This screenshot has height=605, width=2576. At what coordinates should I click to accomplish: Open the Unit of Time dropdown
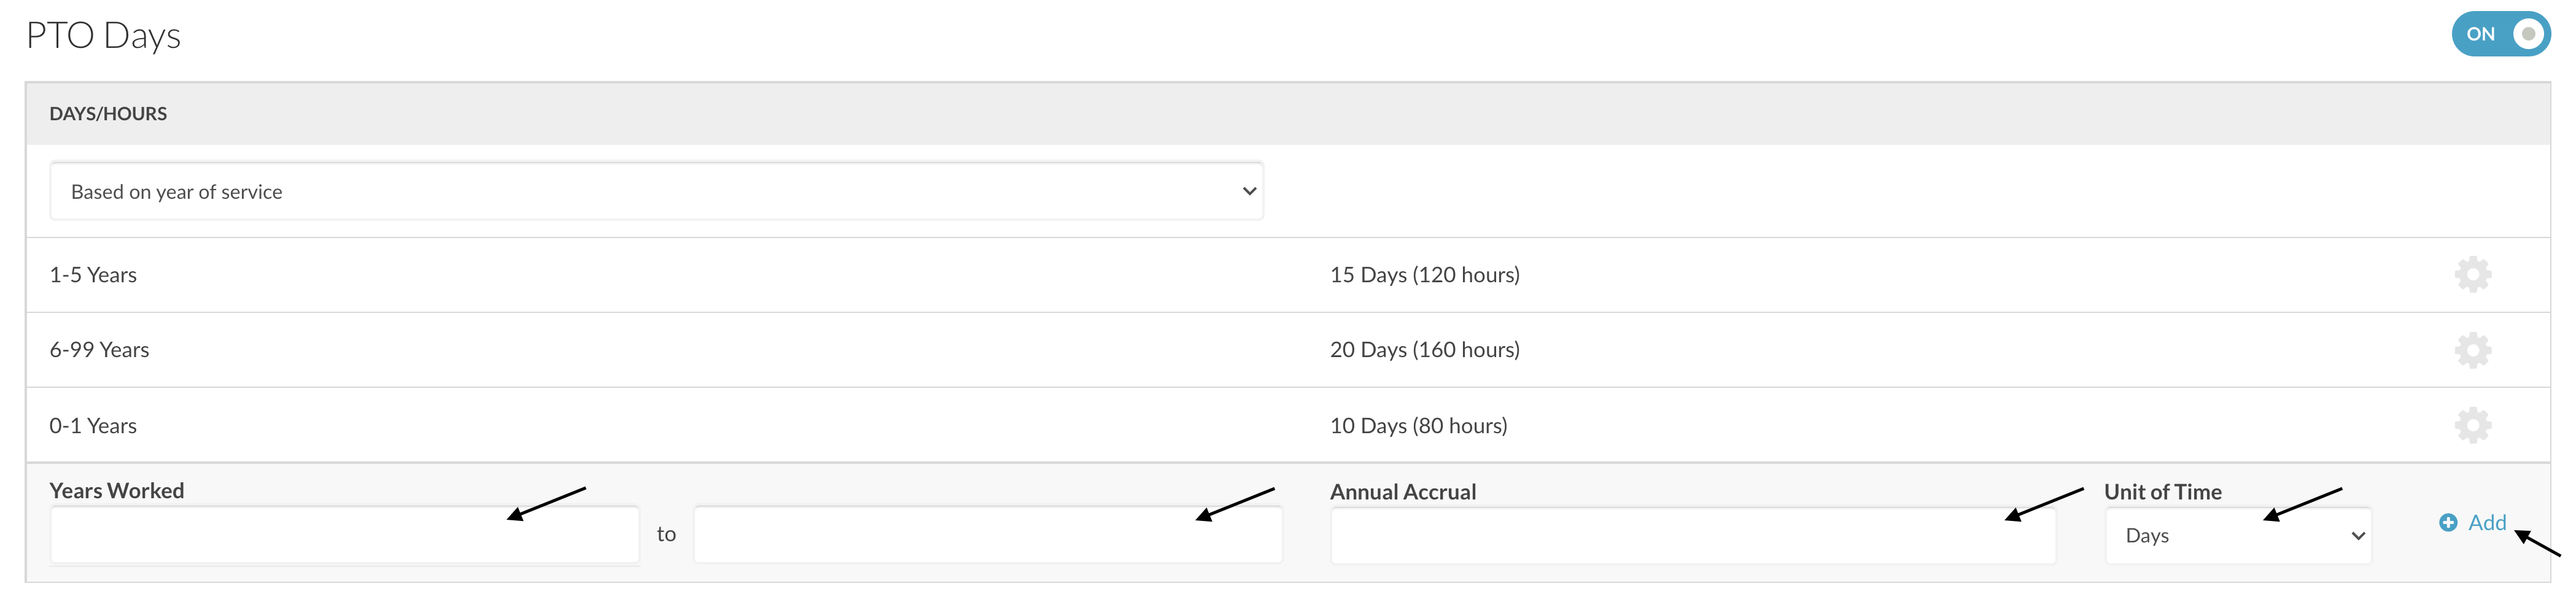click(2237, 536)
